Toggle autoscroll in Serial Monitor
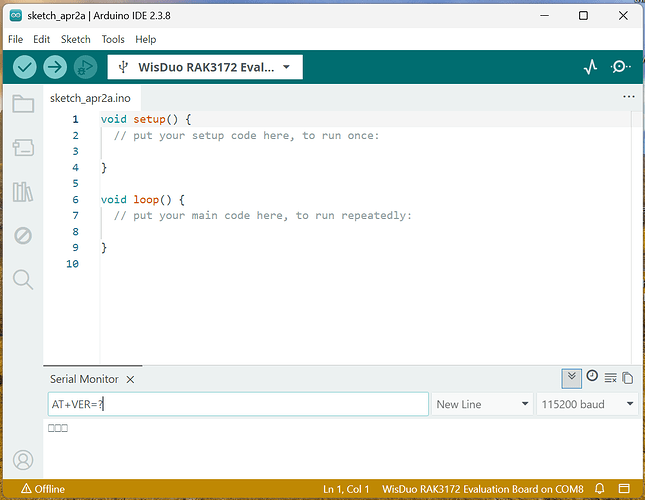645x500 pixels. (x=572, y=377)
